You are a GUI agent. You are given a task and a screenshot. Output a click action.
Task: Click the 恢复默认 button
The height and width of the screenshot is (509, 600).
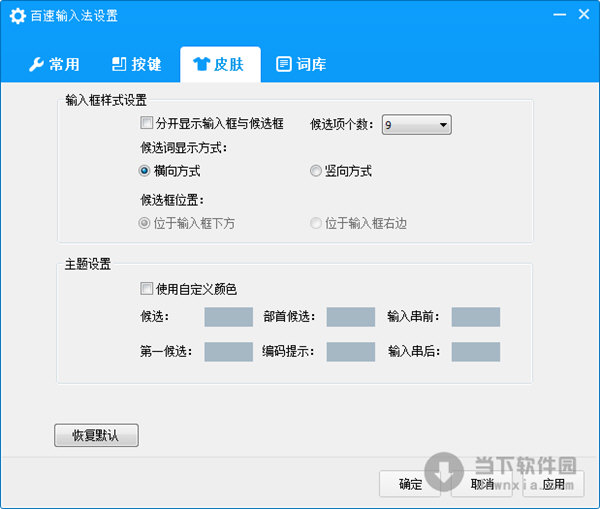coord(96,436)
